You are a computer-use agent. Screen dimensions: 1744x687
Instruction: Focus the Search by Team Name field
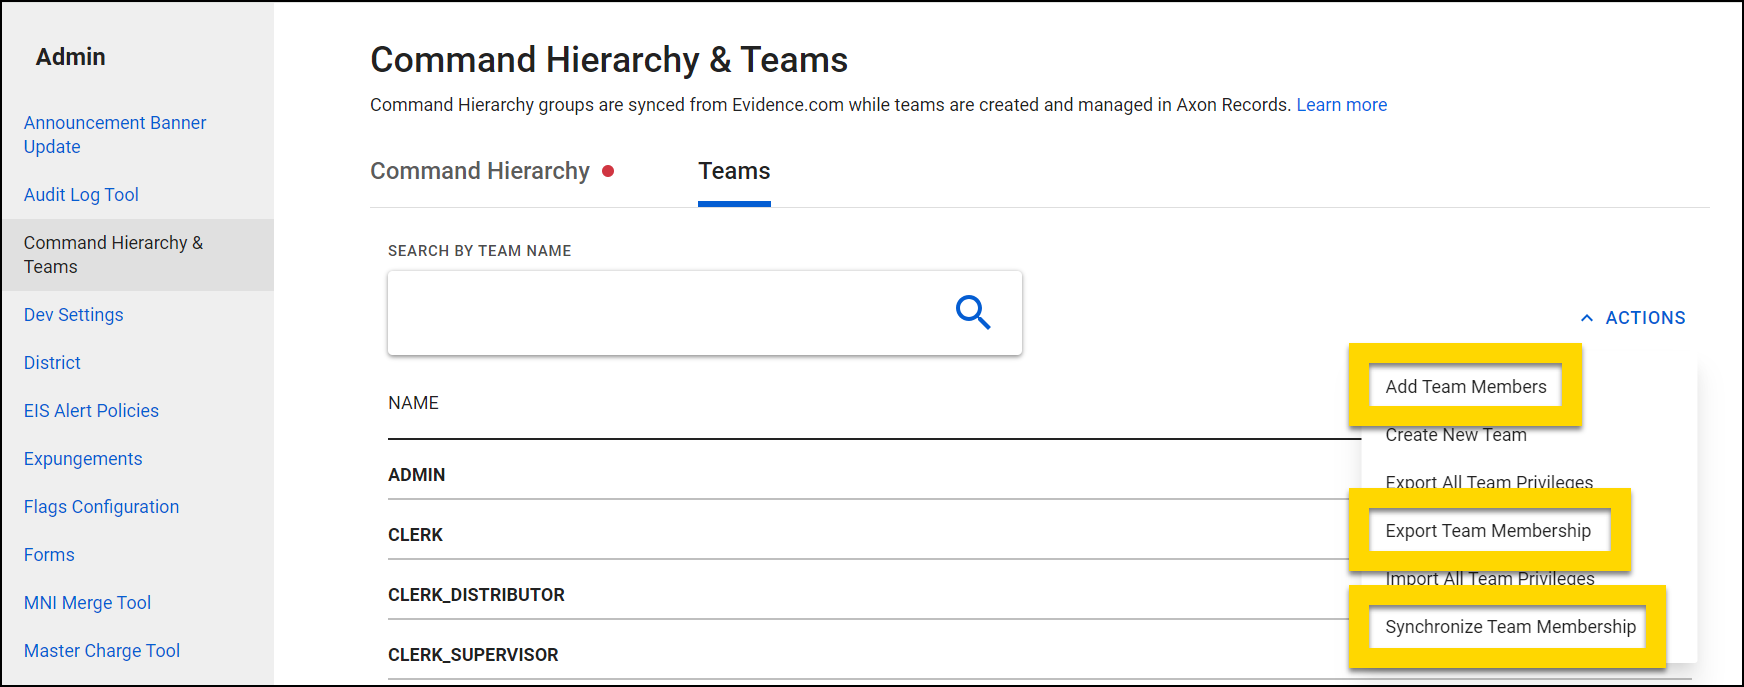704,313
